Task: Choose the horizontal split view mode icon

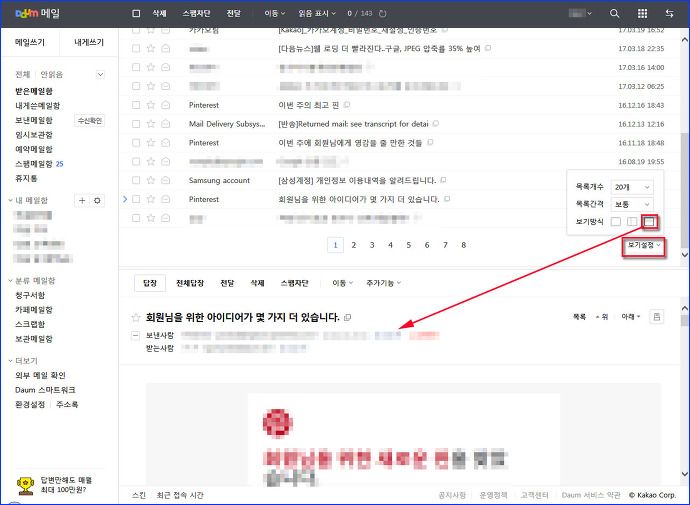Action: click(x=649, y=222)
